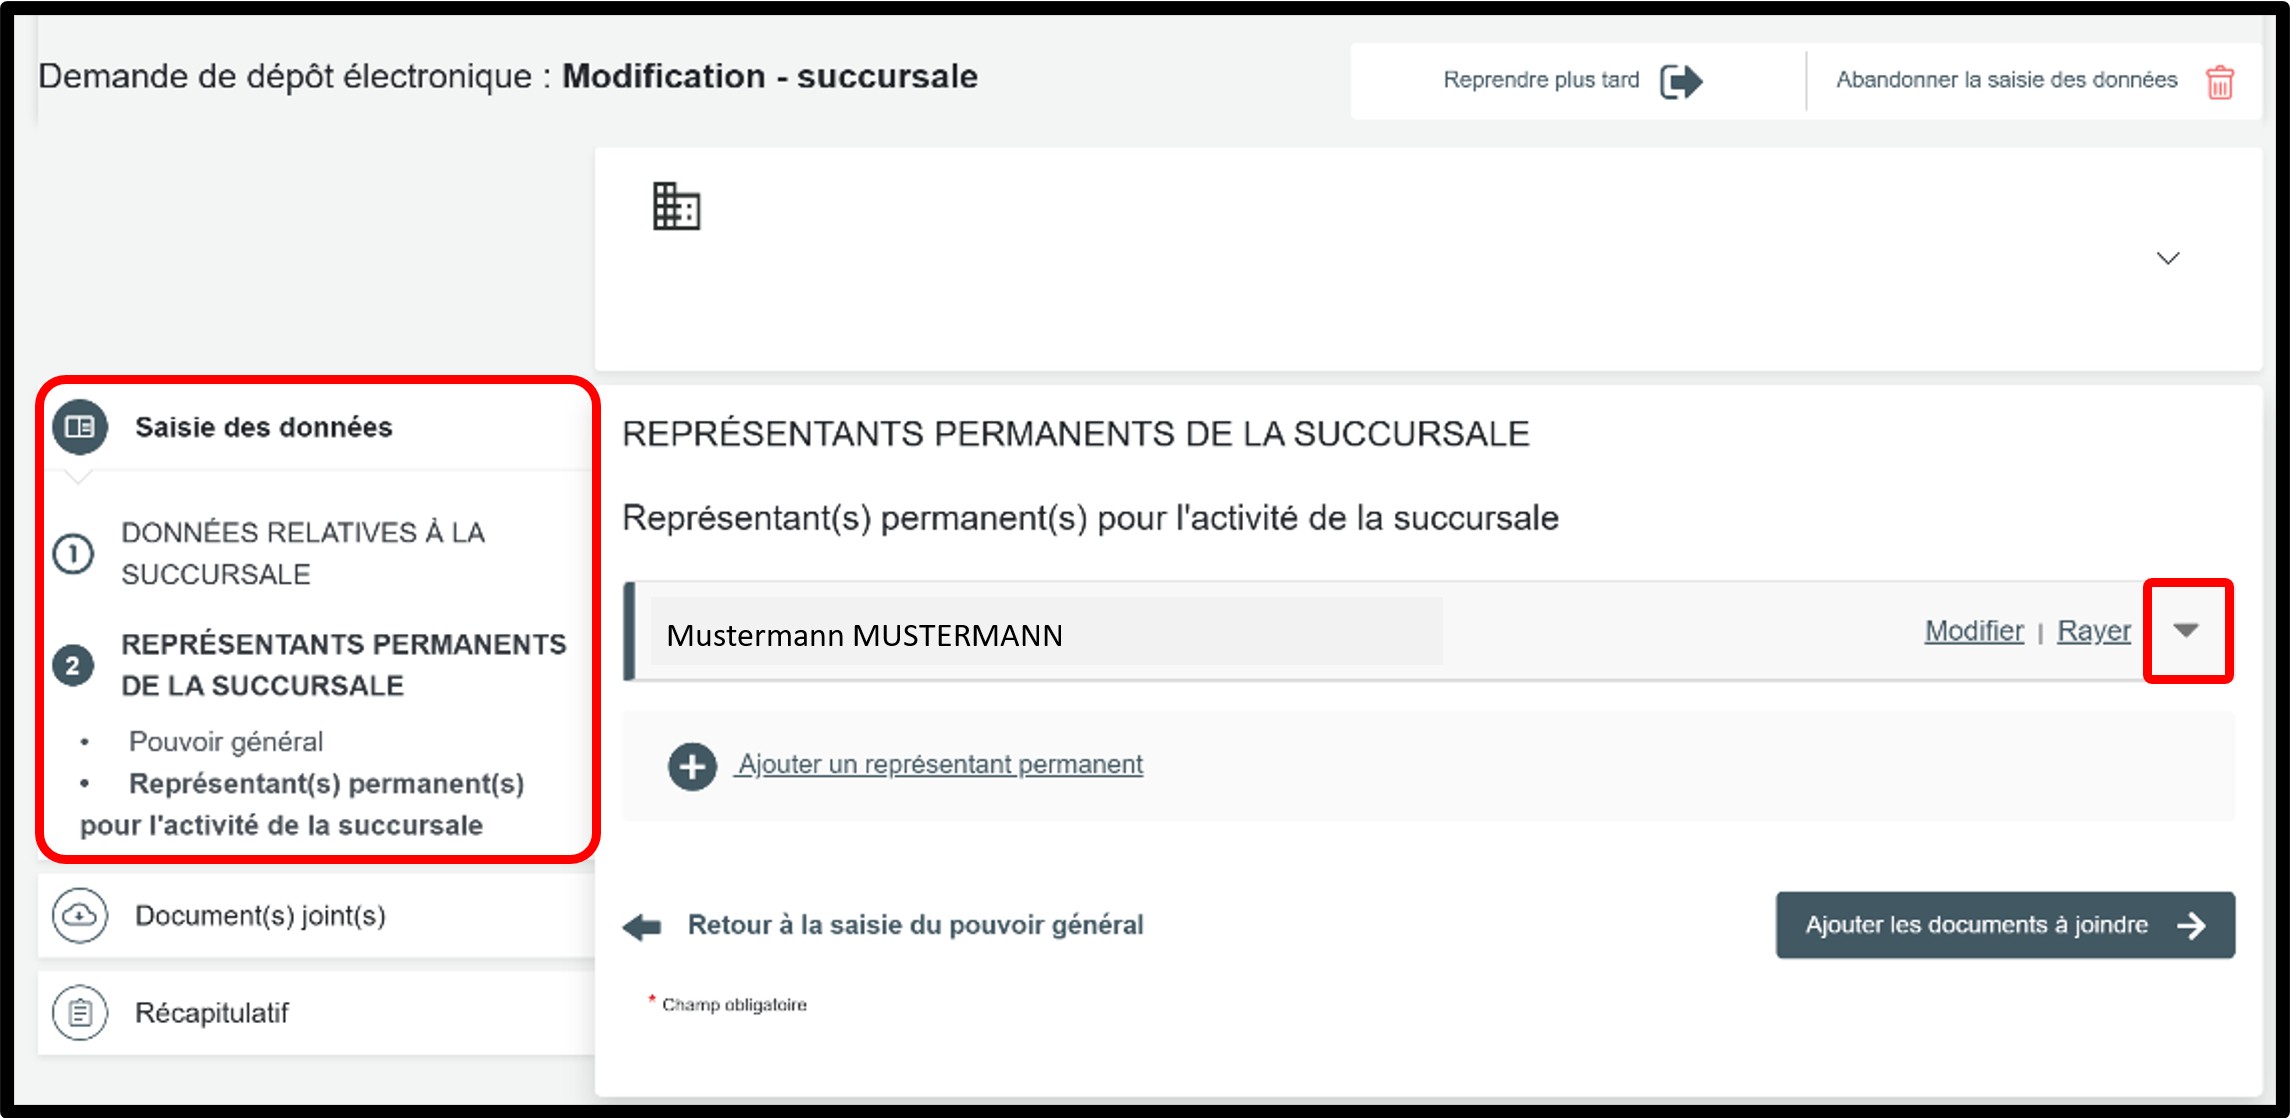
Task: Open the Document(s) joint(s) section
Action: point(260,916)
